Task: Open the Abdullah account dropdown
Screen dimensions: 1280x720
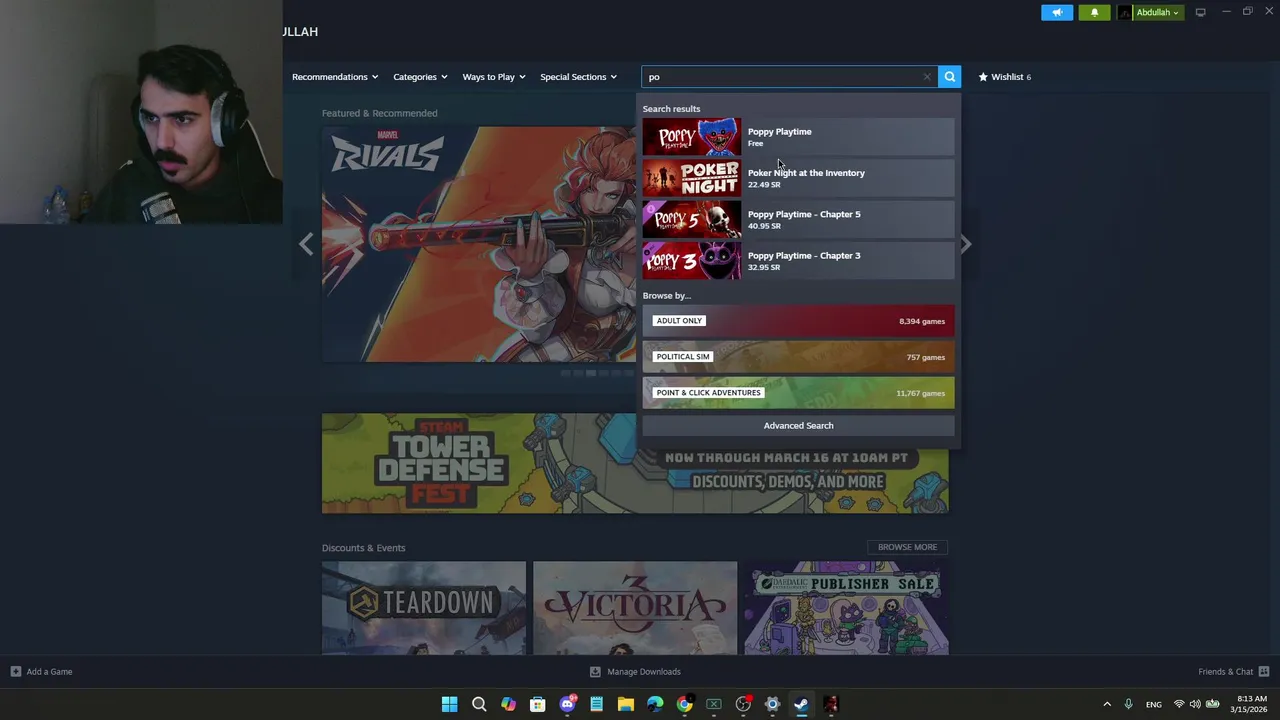Action: [x=1150, y=12]
